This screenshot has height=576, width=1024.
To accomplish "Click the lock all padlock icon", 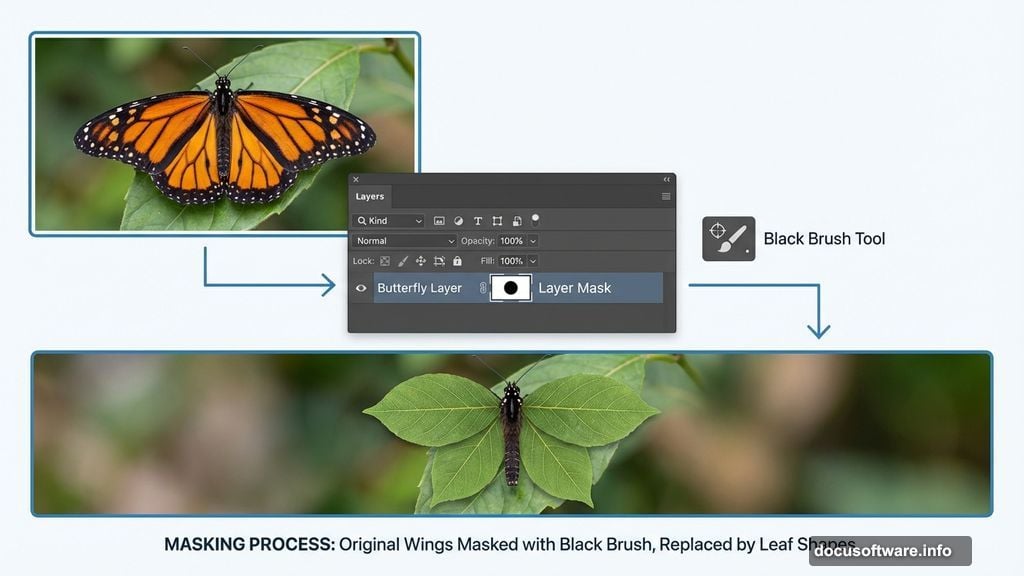I will (458, 261).
